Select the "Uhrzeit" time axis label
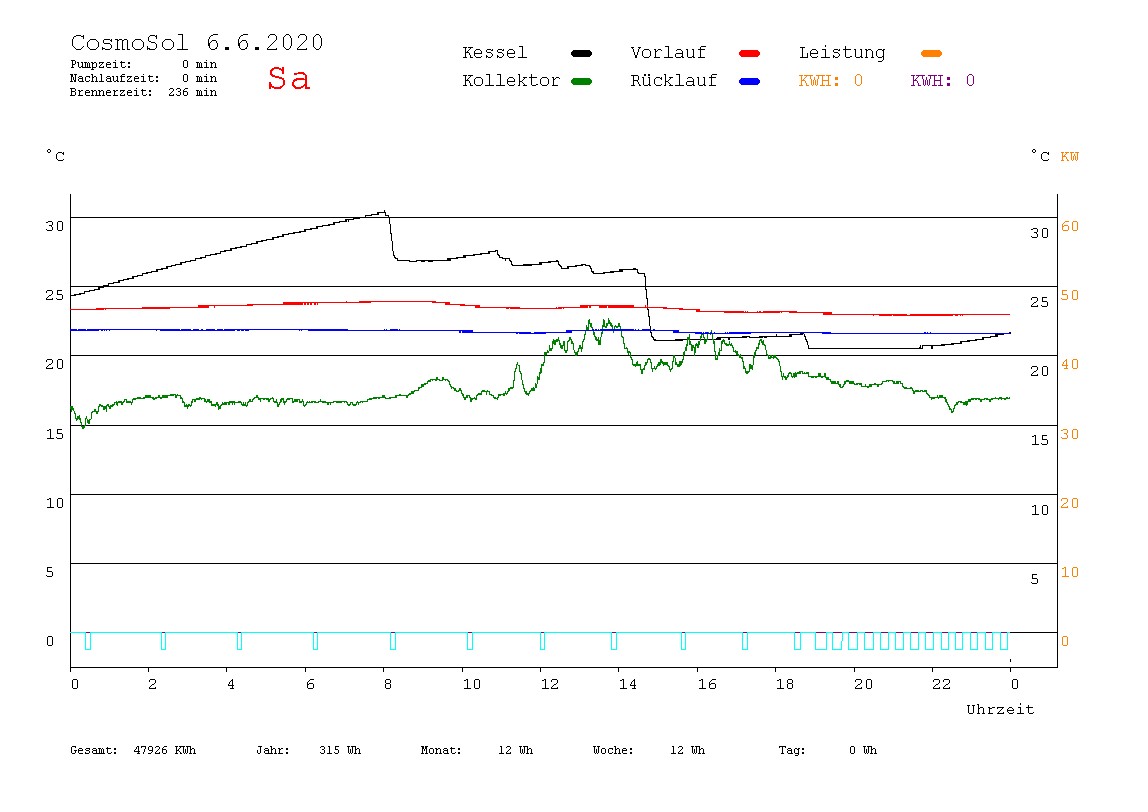The height and width of the screenshot is (812, 1148). pyautogui.click(x=1000, y=709)
